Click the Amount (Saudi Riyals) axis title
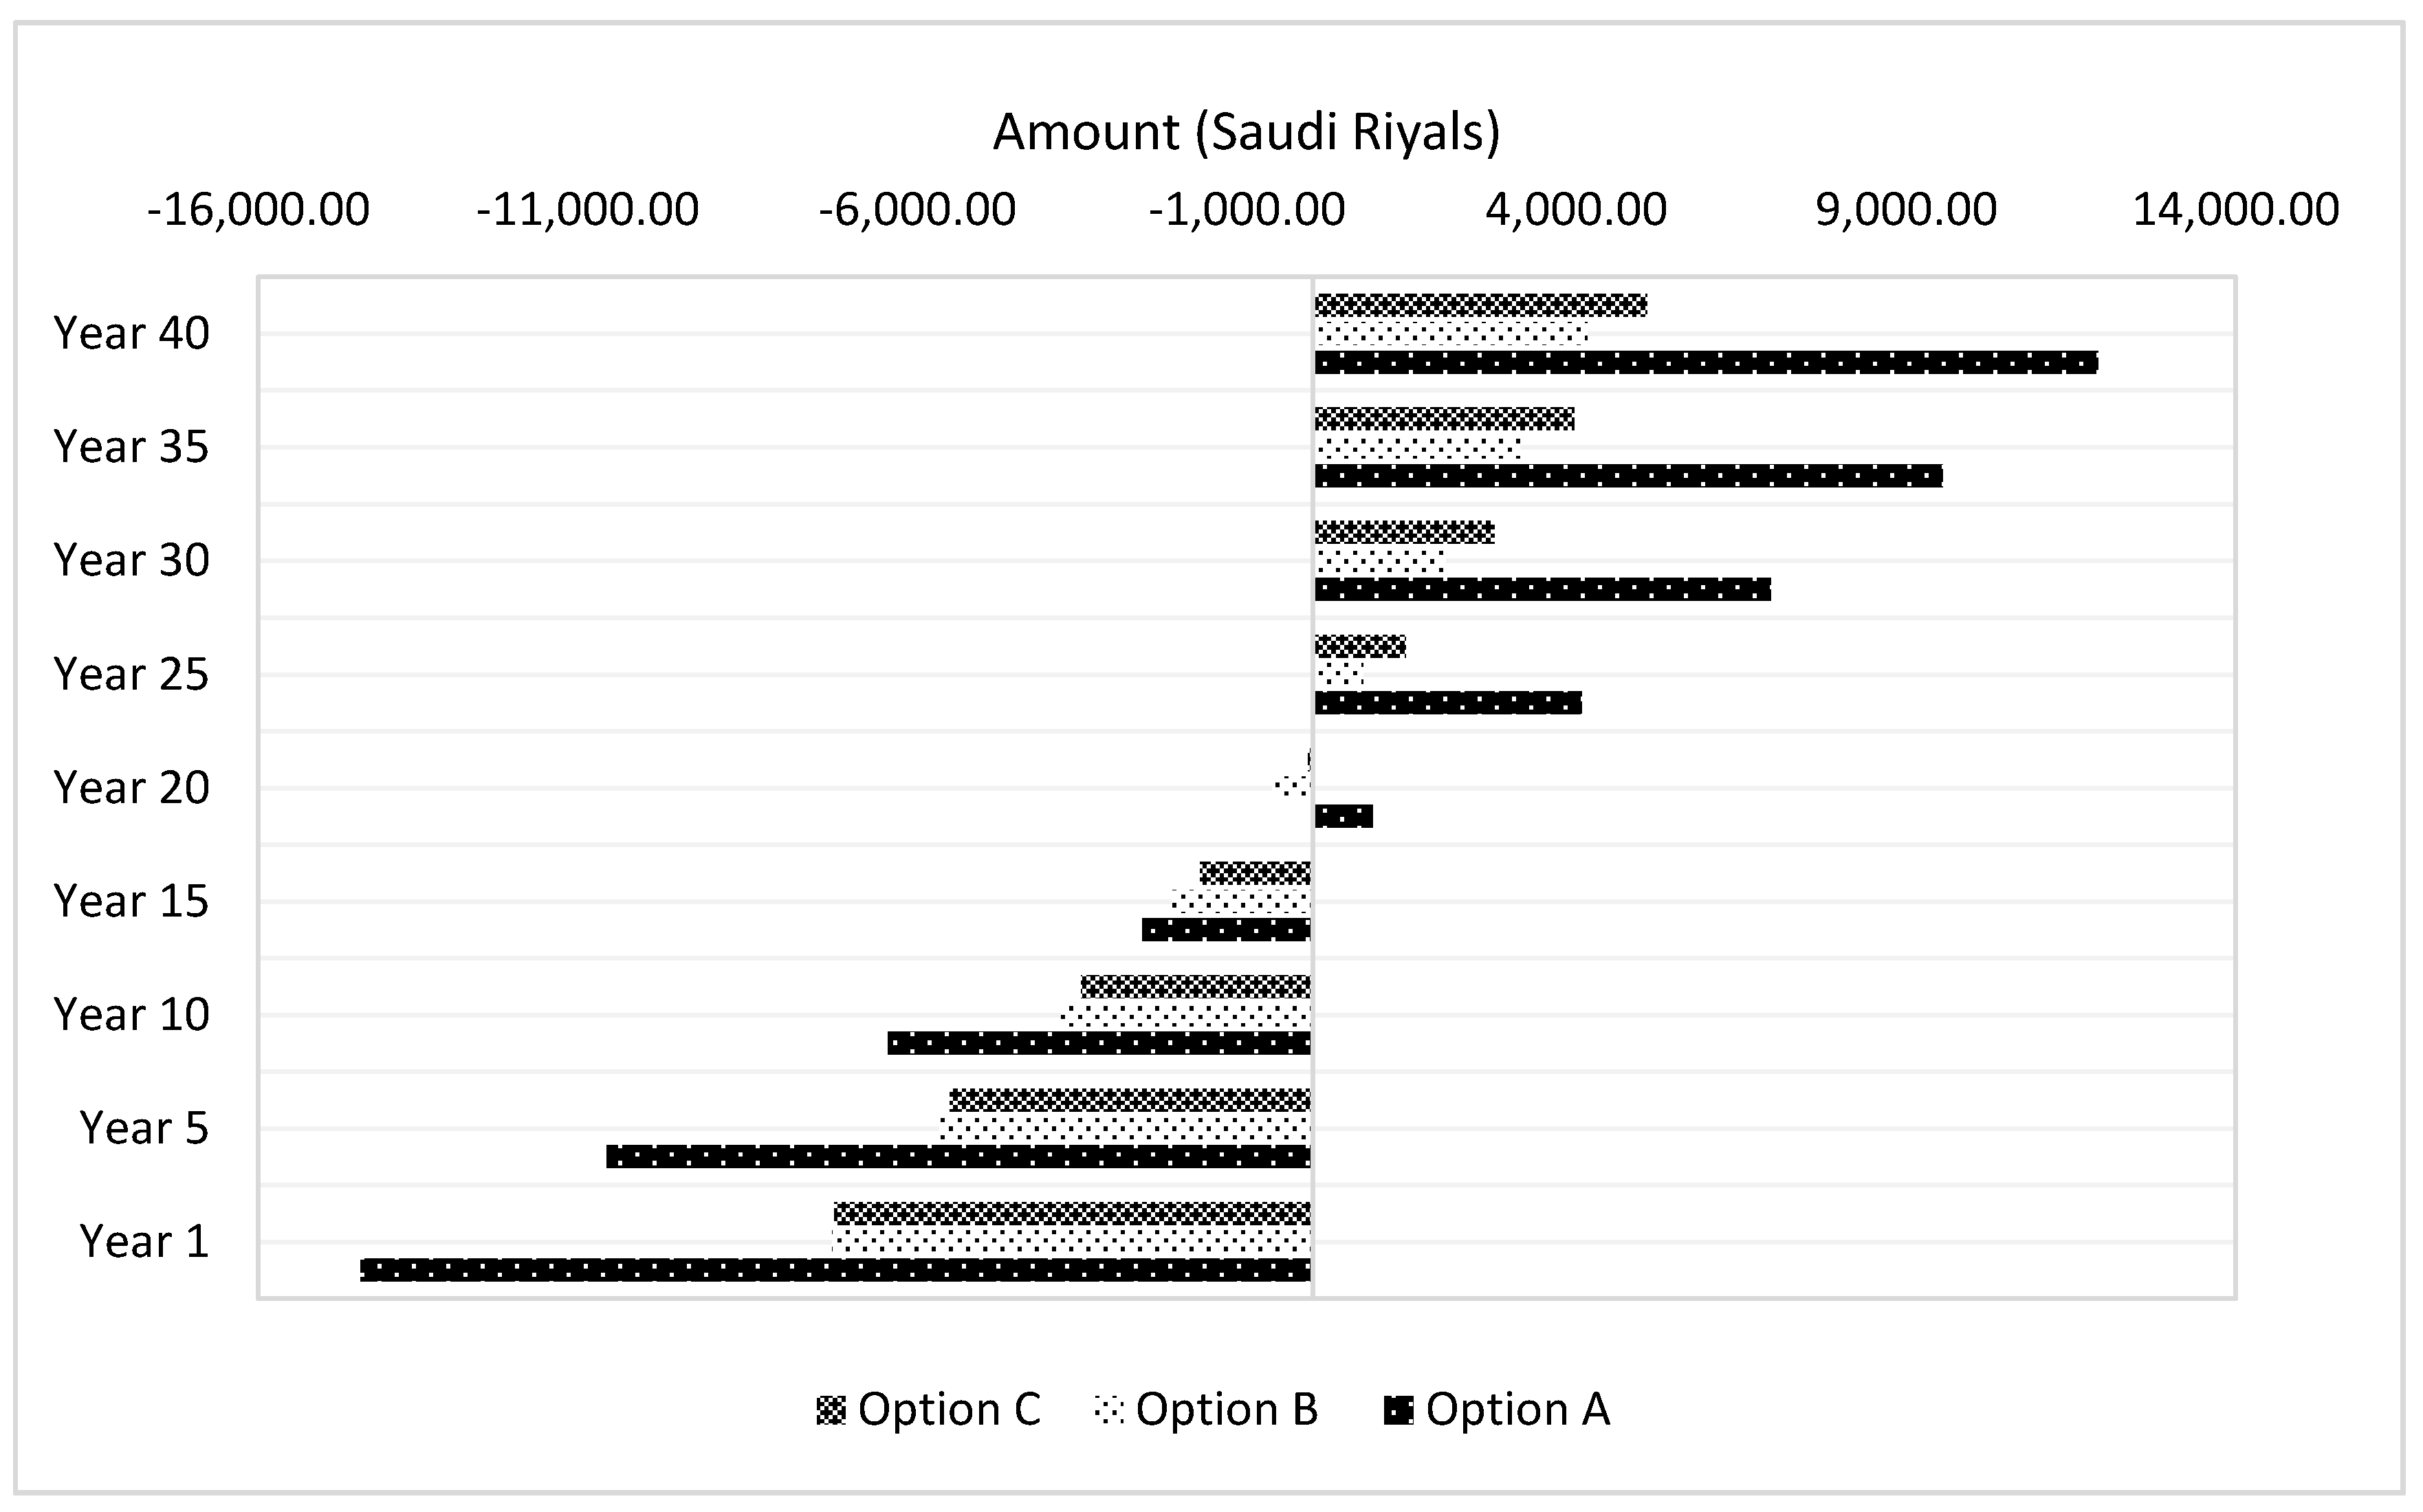Screen dimensions: 2423x1512 pyautogui.click(x=1246, y=132)
